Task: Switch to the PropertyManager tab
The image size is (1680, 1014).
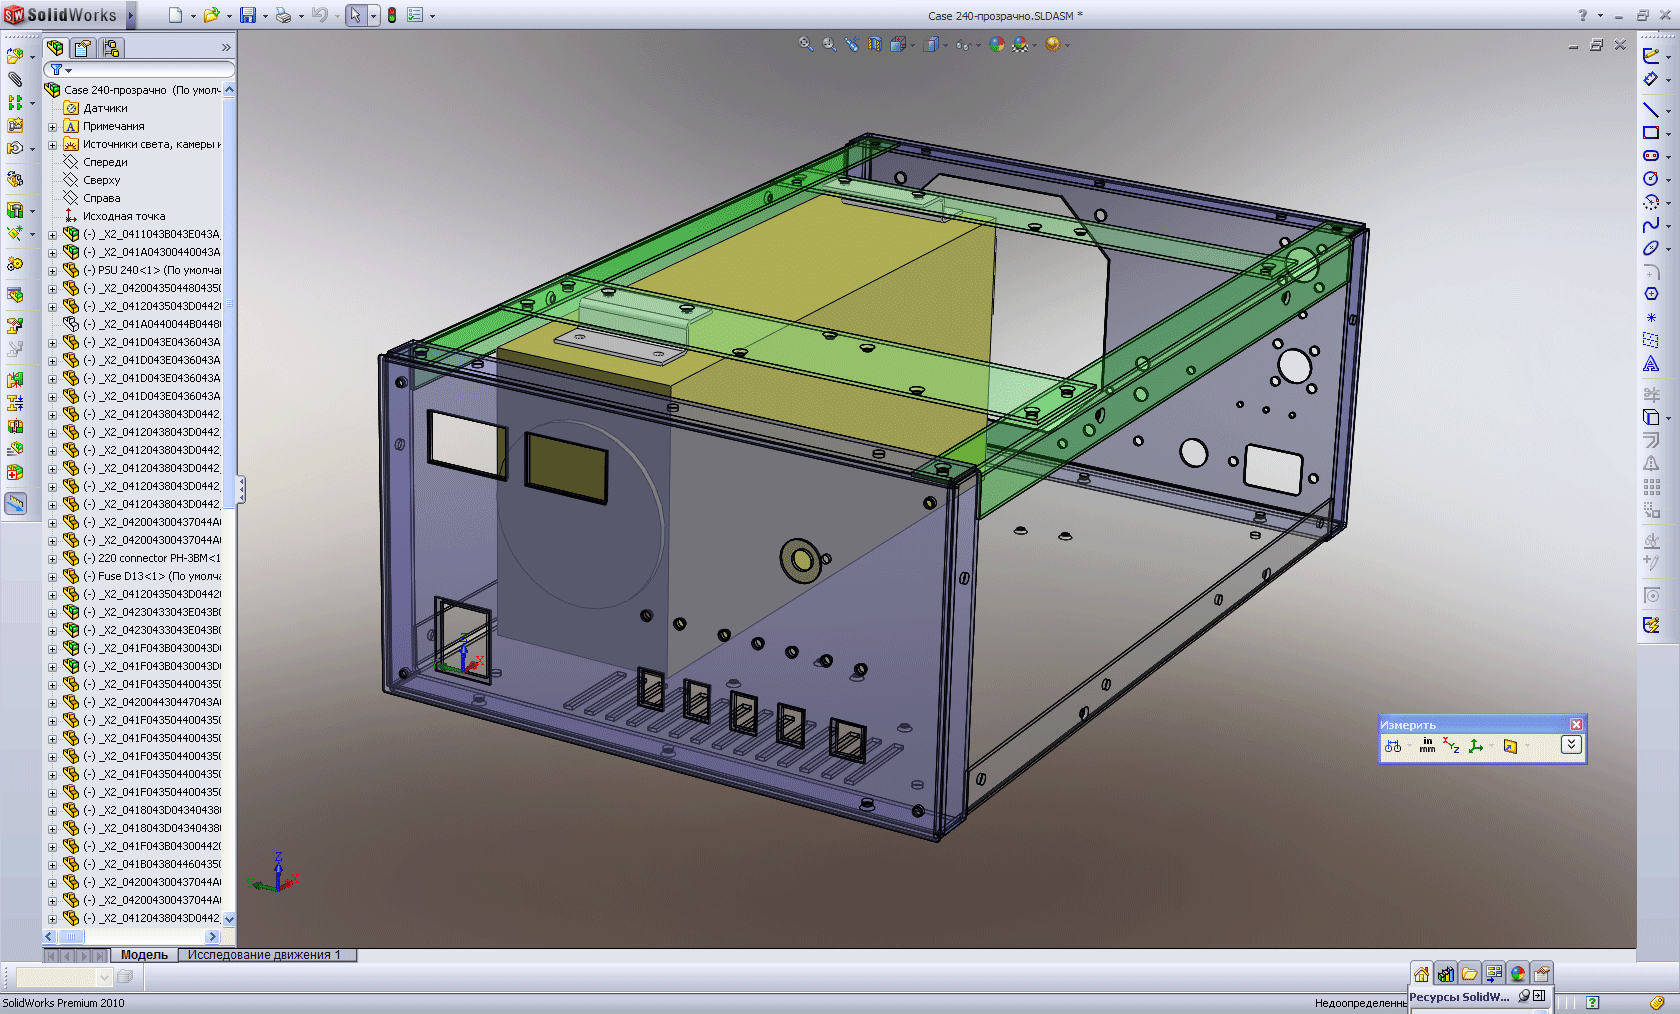Action: 83,48
